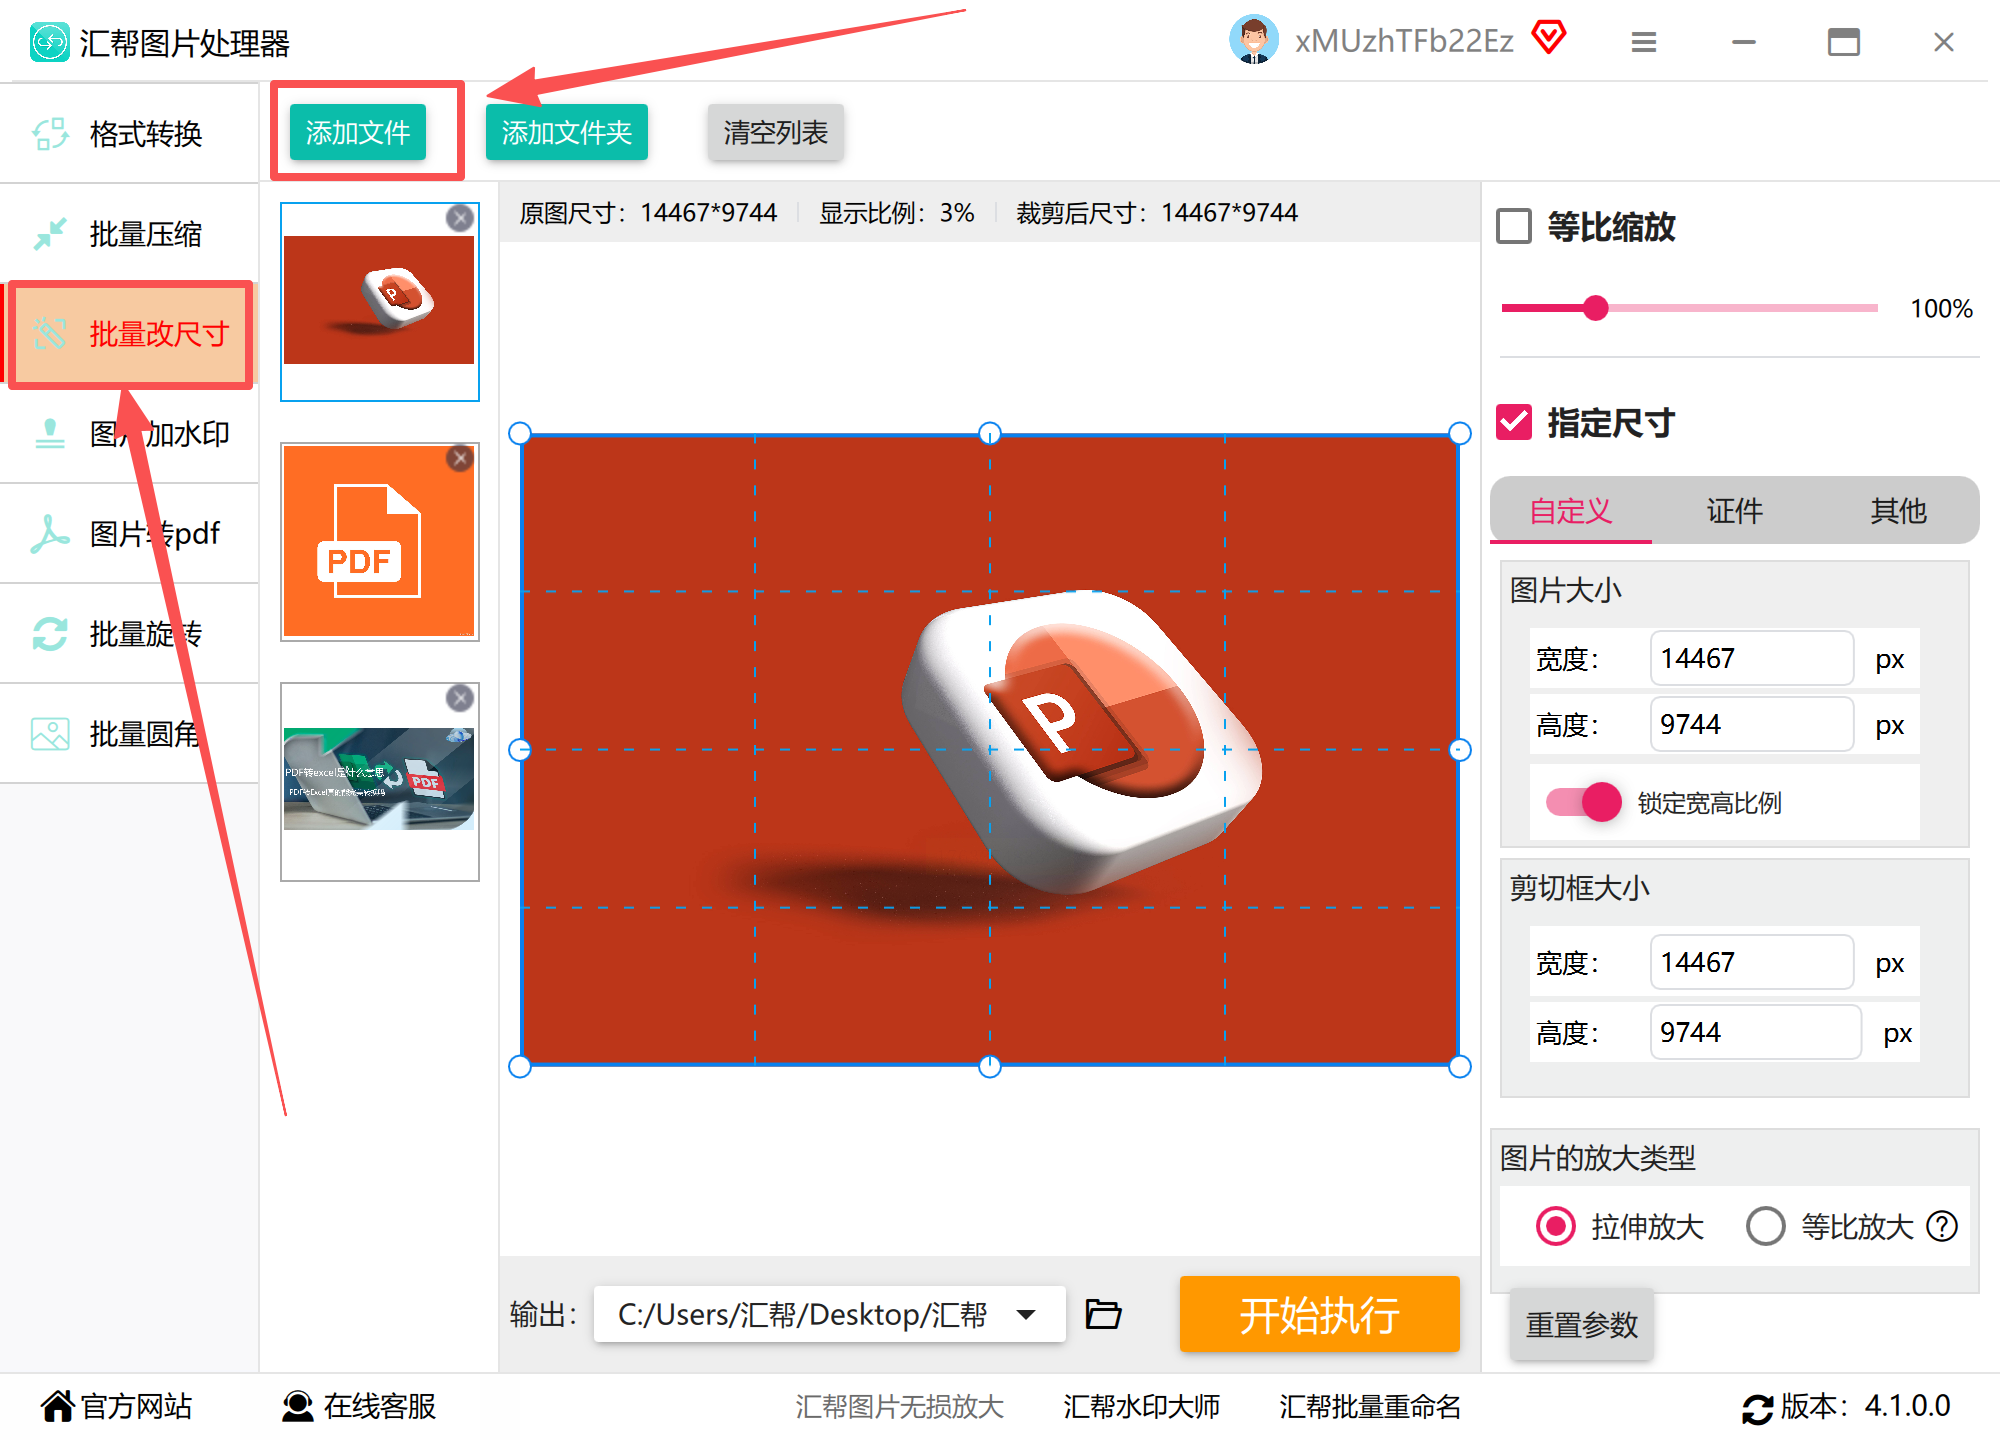This screenshot has width=2000, height=1440.
Task: Expand the output path dropdown
Action: [1026, 1314]
